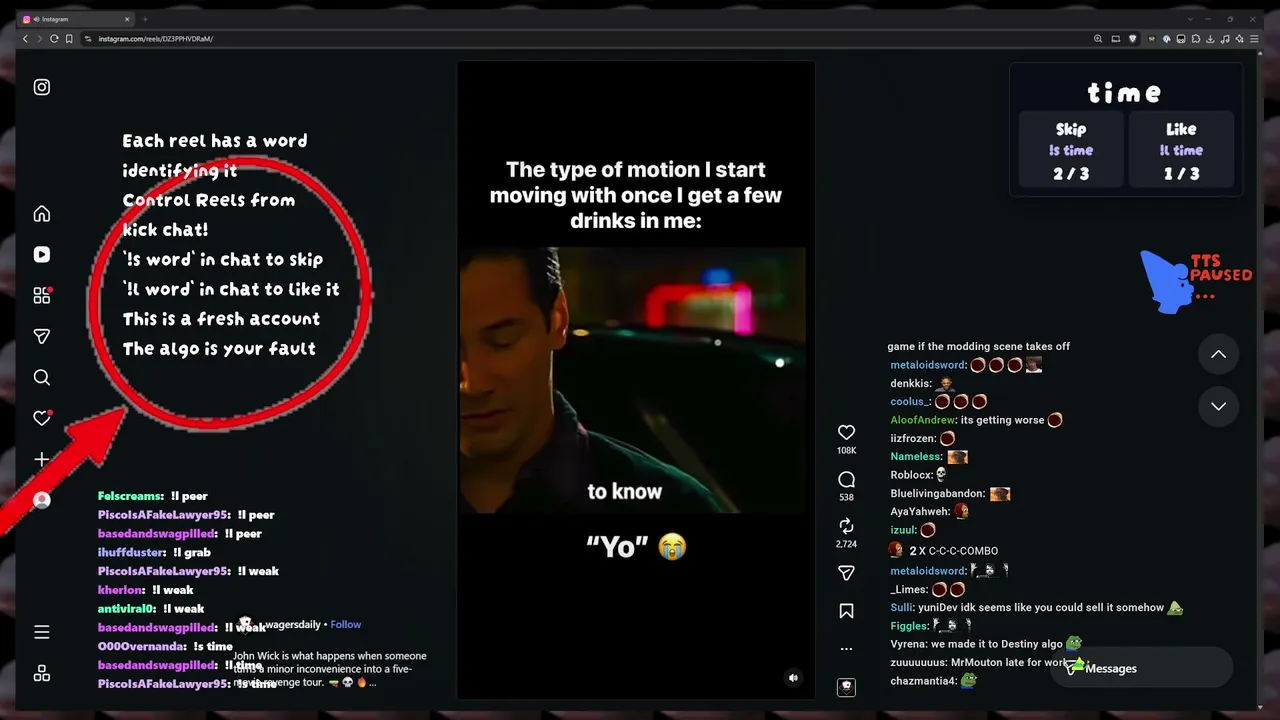The width and height of the screenshot is (1280, 720).
Task: Go to Instagram Home feed
Action: coord(42,214)
